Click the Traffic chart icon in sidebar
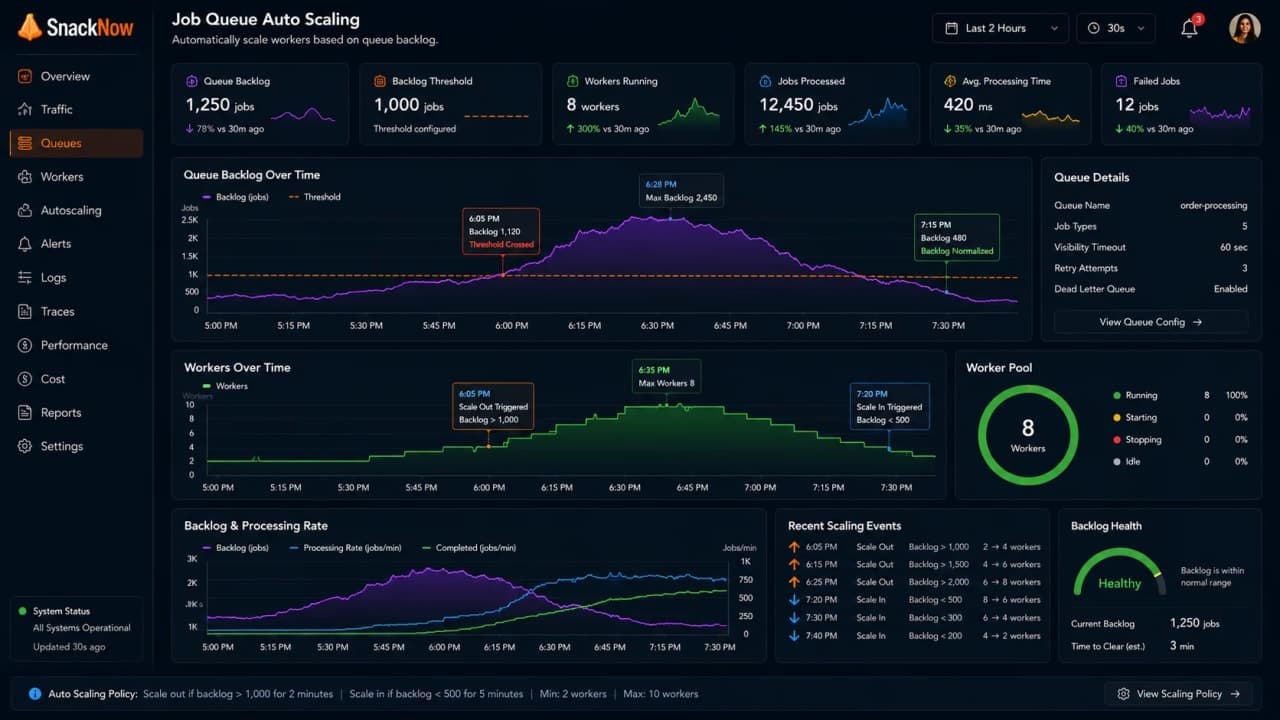This screenshot has width=1280, height=720. pos(25,109)
